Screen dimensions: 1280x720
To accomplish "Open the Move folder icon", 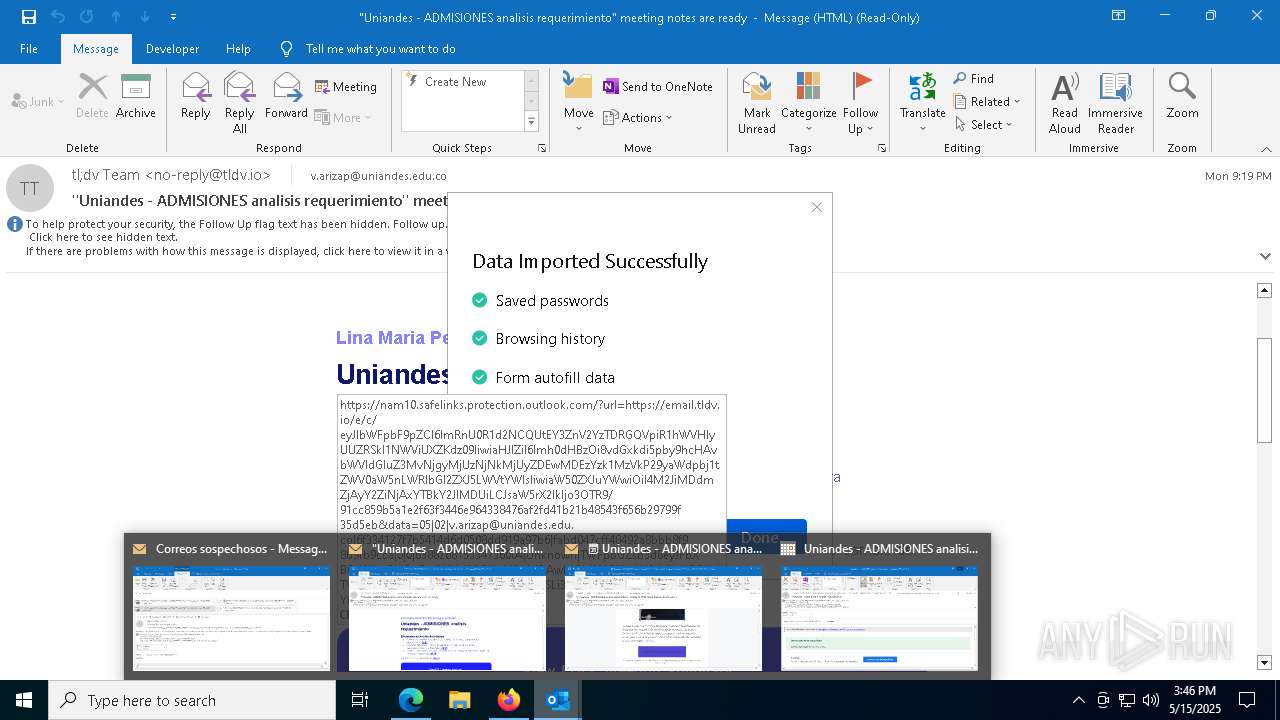I will point(578,86).
